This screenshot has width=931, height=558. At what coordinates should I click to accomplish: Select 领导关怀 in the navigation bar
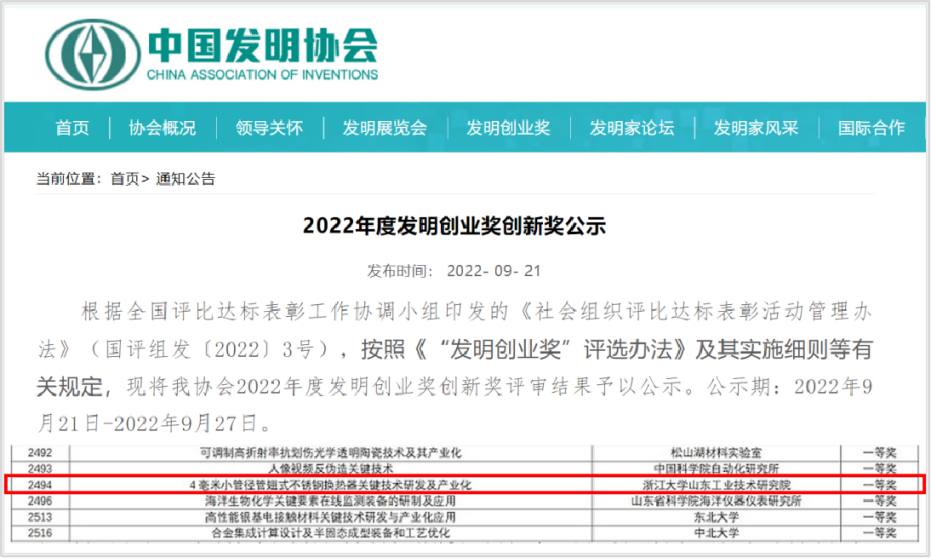pos(269,128)
